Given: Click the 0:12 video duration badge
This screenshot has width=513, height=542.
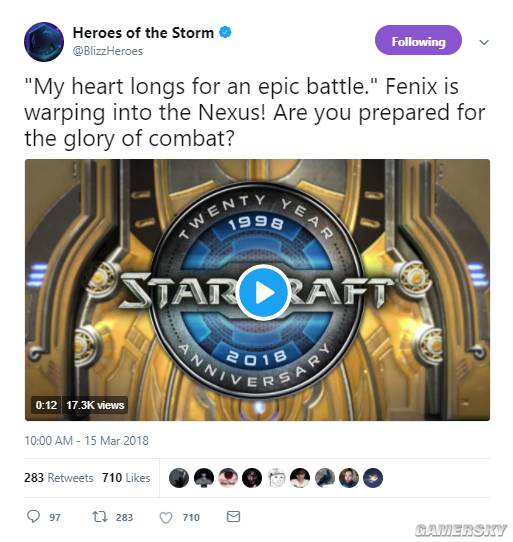Looking at the screenshot, I should [46, 405].
